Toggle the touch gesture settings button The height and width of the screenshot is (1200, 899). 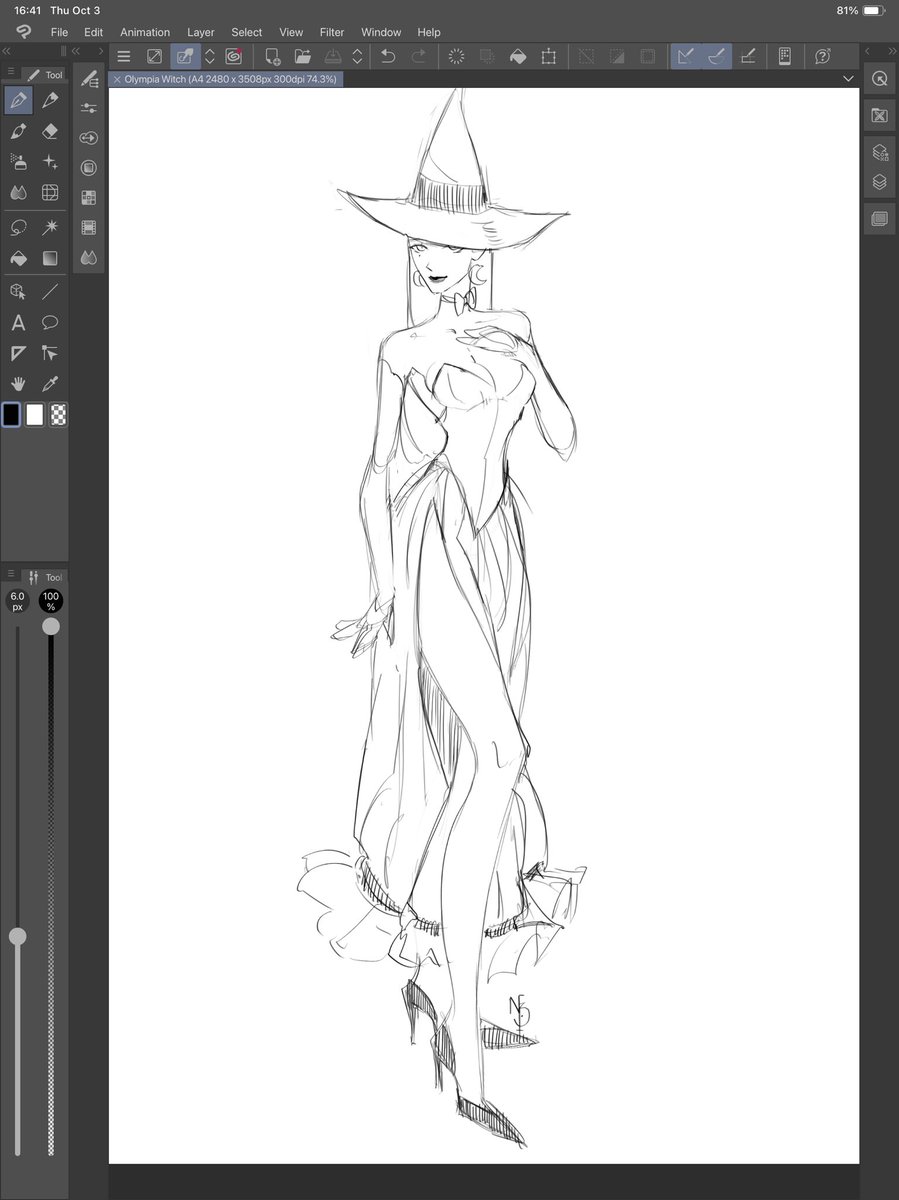pos(185,56)
